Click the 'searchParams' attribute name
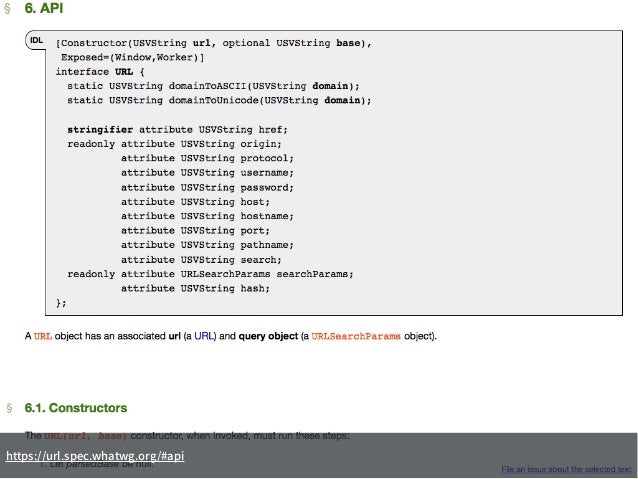Viewport: 638px width, 479px height. point(312,274)
